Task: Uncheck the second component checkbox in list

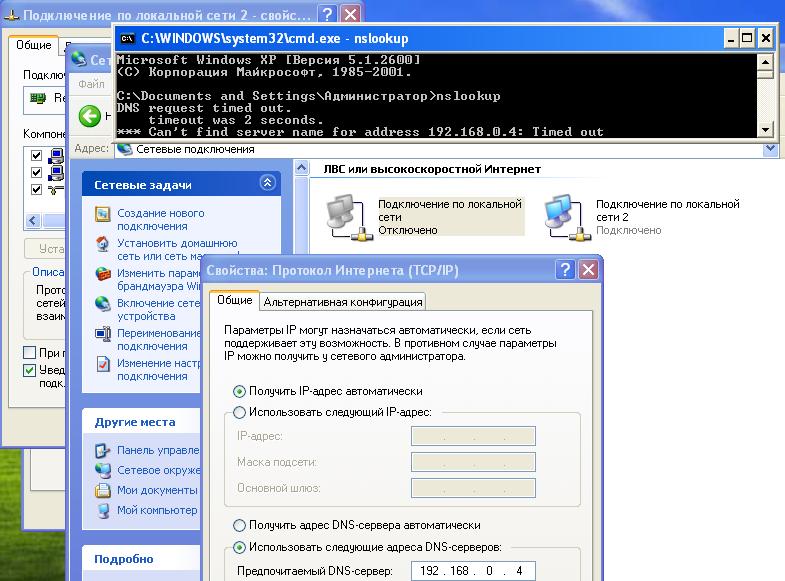Action: pyautogui.click(x=36, y=172)
